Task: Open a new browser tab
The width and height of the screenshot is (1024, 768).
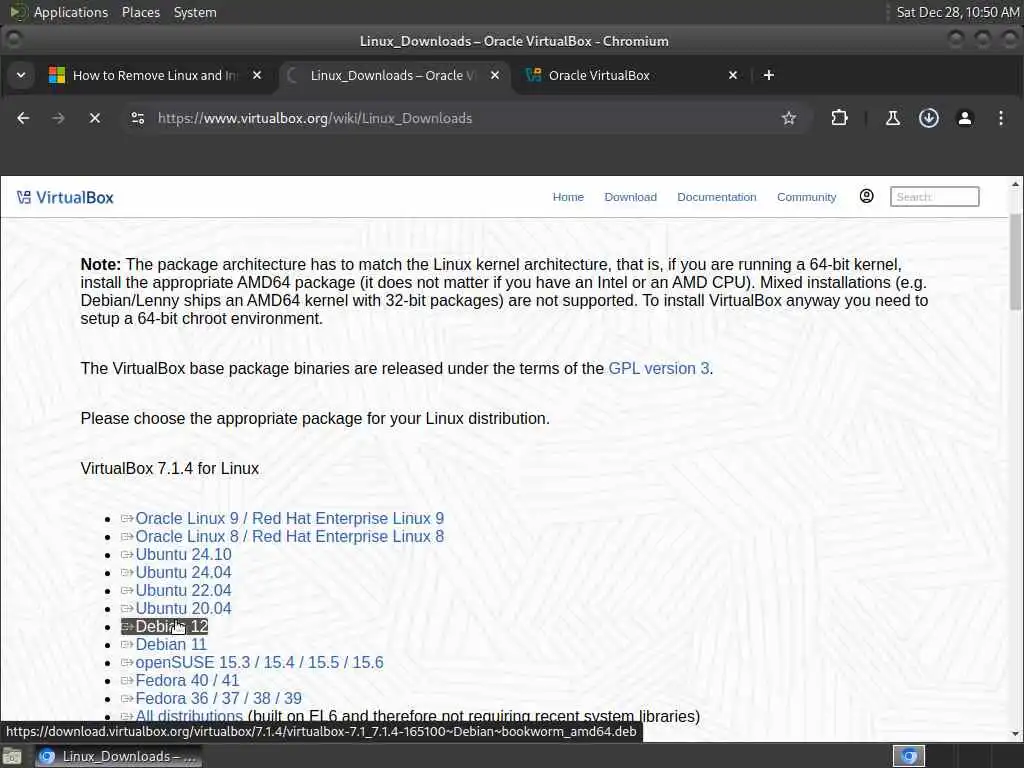Action: 769,75
